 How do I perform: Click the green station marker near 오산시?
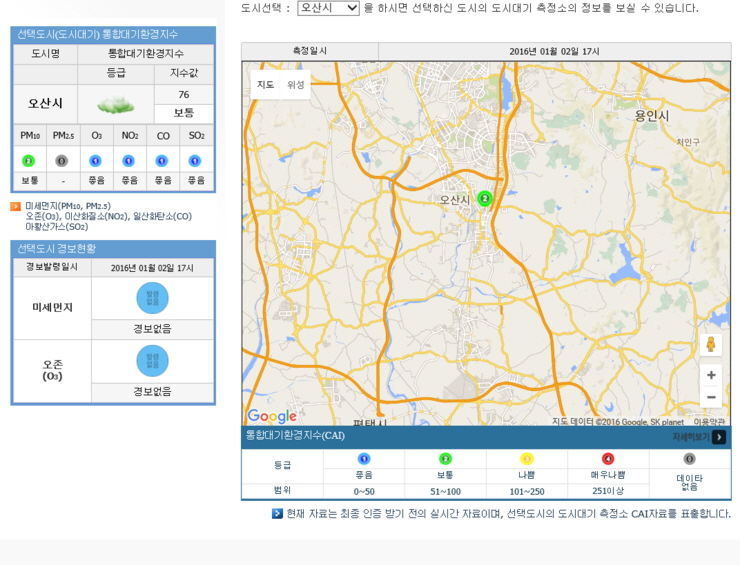pyautogui.click(x=485, y=199)
